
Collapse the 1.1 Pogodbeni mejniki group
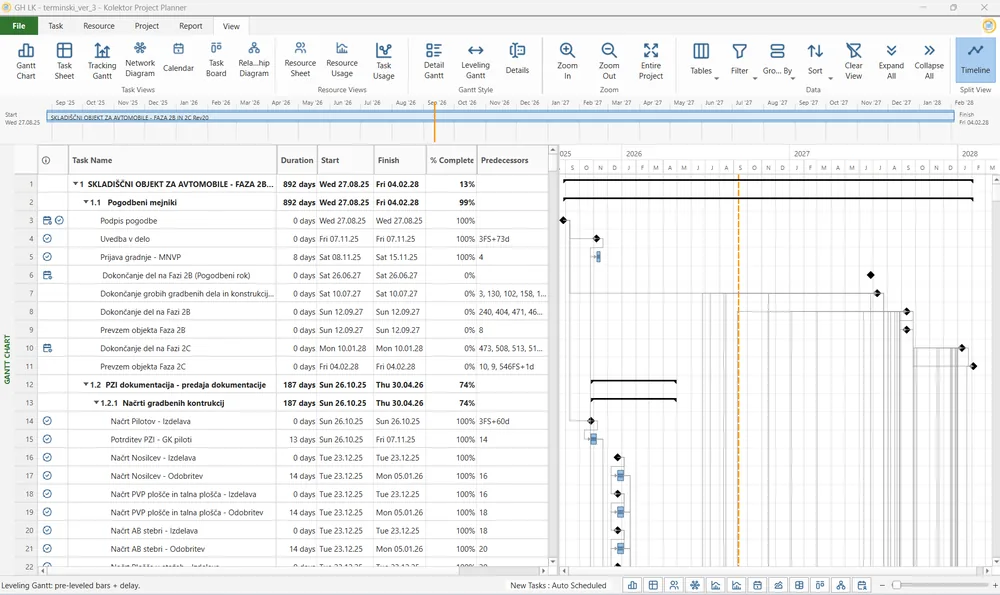click(86, 202)
